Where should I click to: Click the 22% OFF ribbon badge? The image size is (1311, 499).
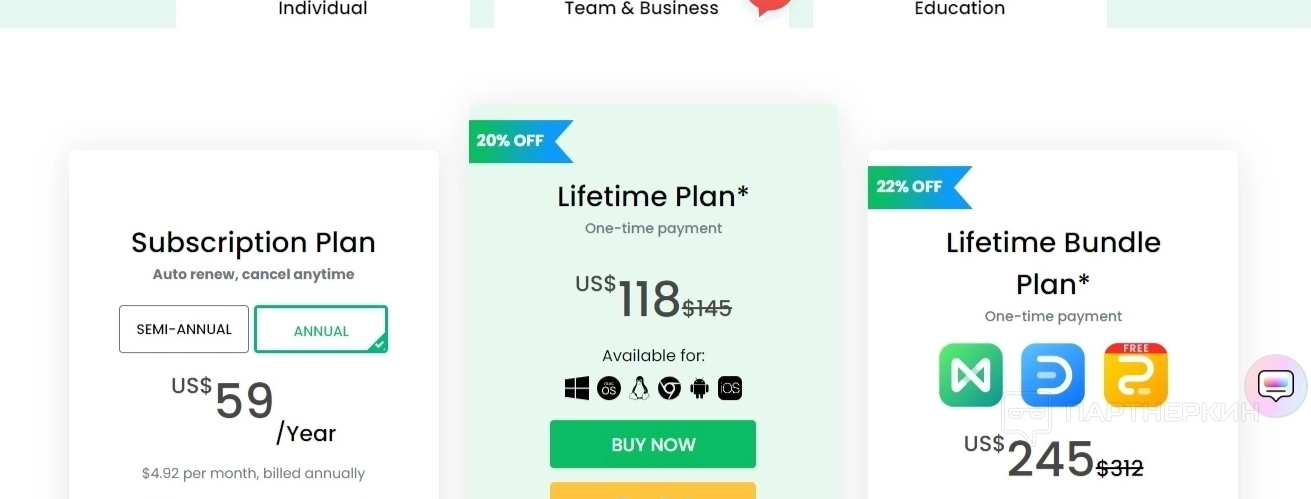[x=914, y=187]
